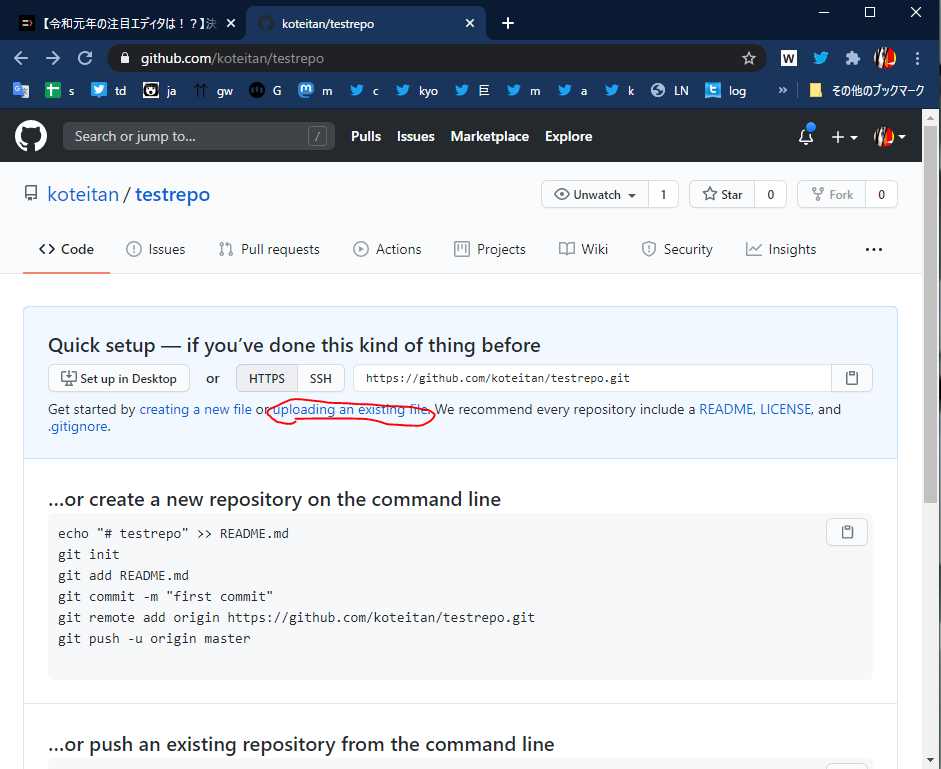This screenshot has width=941, height=769.
Task: Select the SSH protocol toggle
Action: click(x=320, y=378)
